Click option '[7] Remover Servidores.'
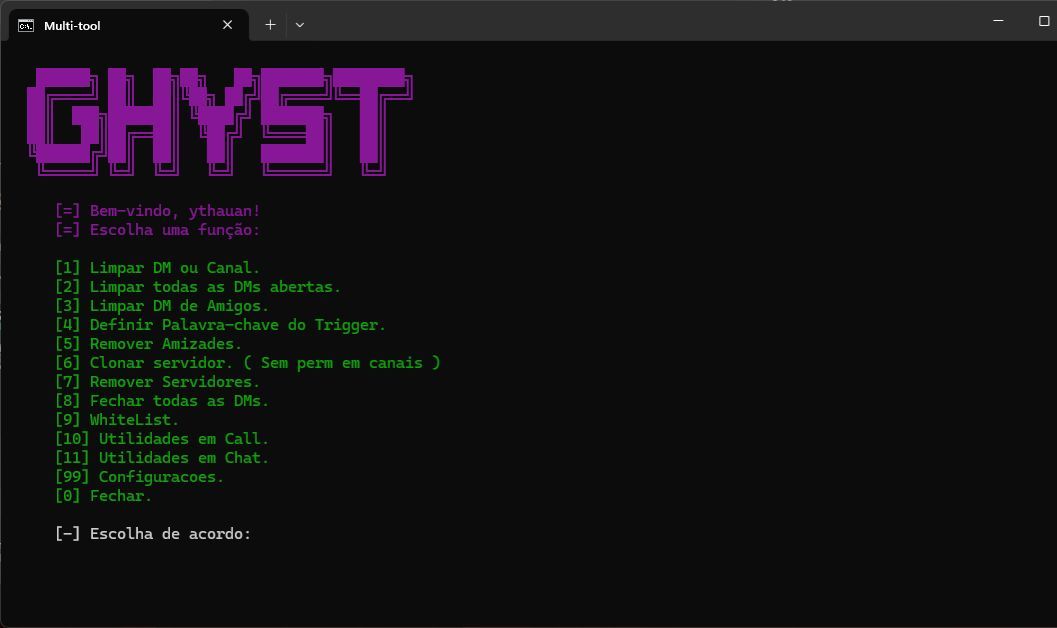Image resolution: width=1057 pixels, height=628 pixels. click(158, 381)
